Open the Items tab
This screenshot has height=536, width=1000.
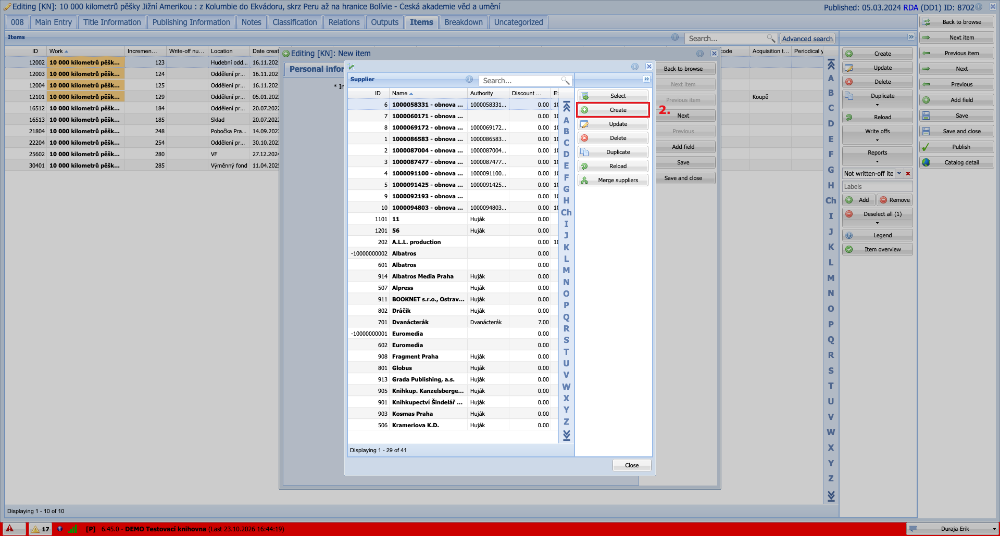421,22
